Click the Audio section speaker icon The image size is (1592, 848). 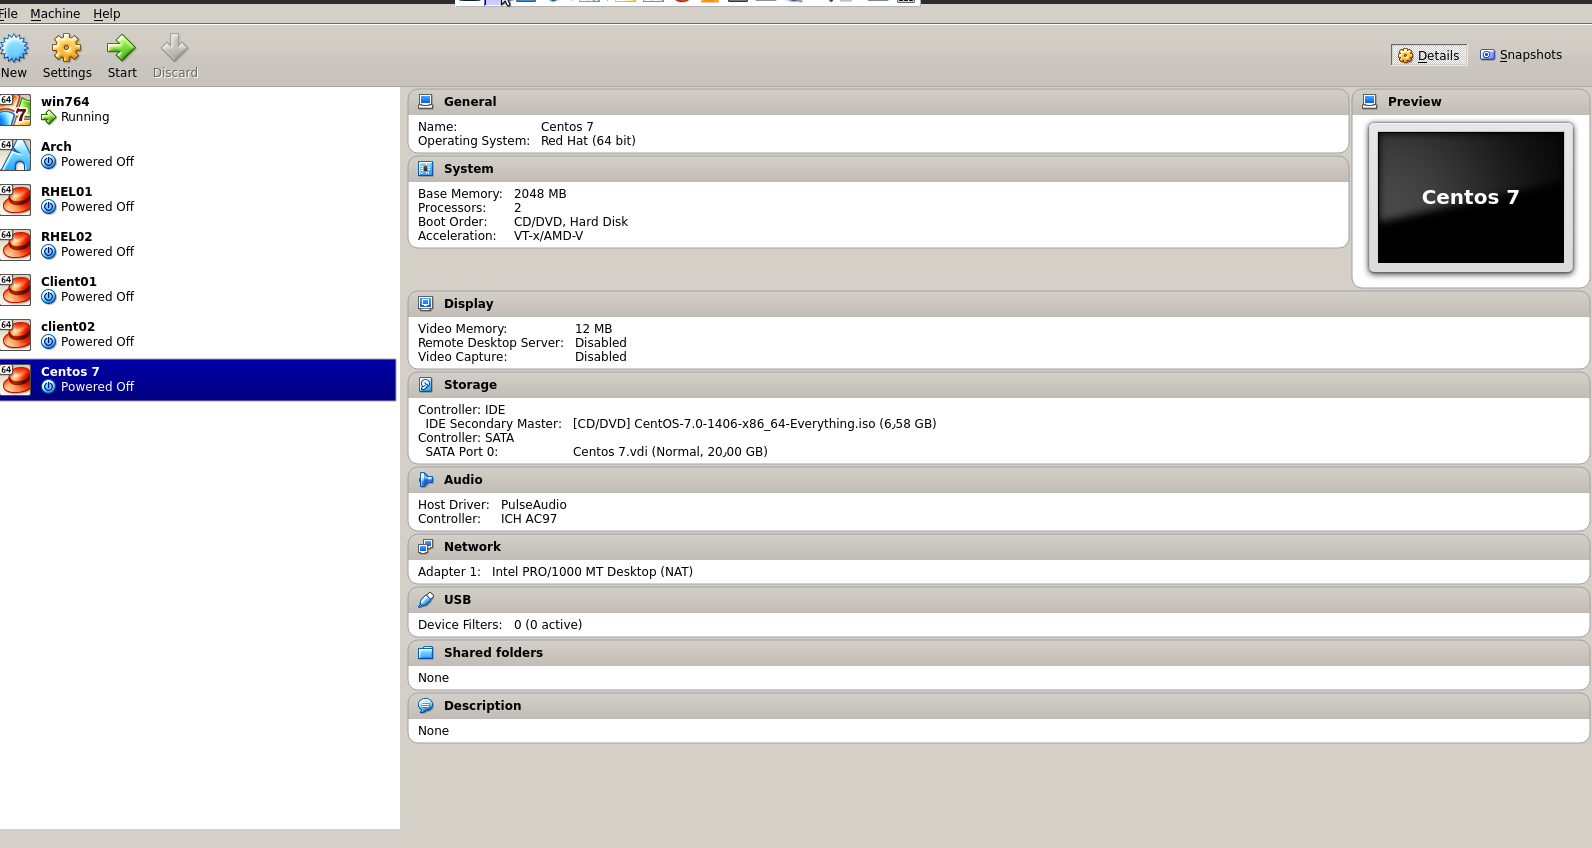(426, 480)
